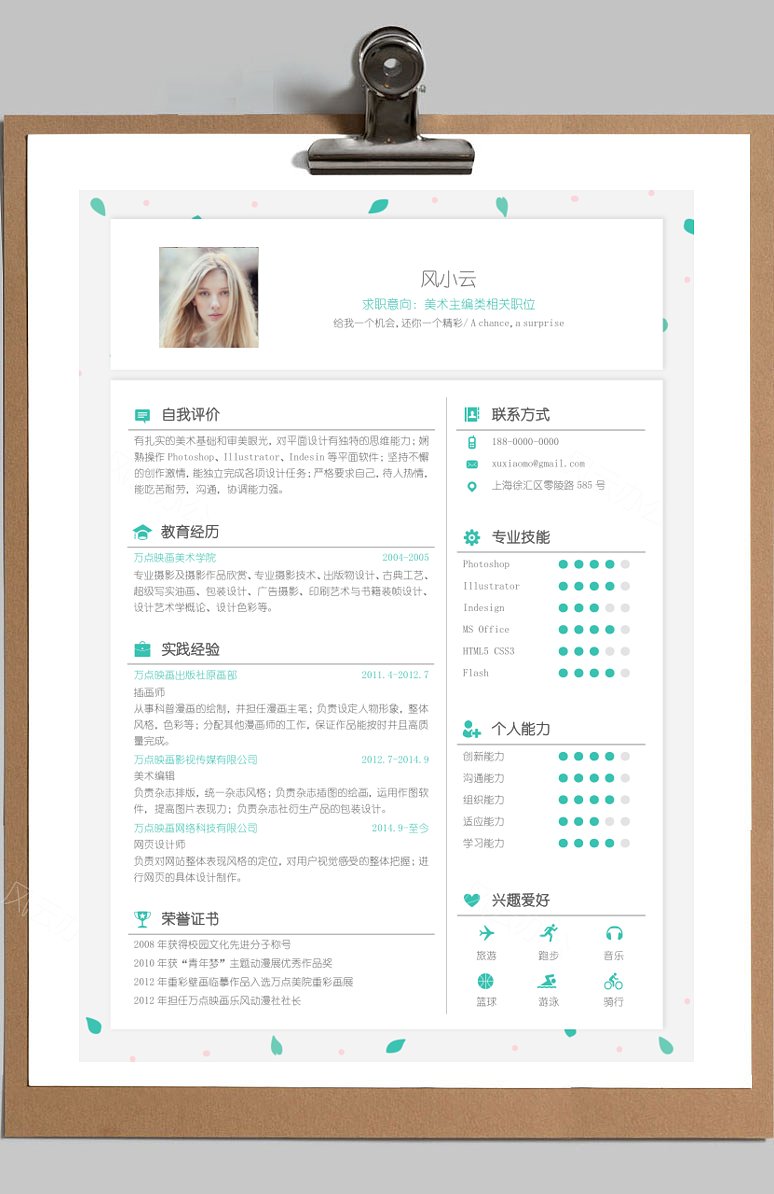Image resolution: width=774 pixels, height=1194 pixels.
Task: Click the Flash skill label
Action: click(x=476, y=673)
